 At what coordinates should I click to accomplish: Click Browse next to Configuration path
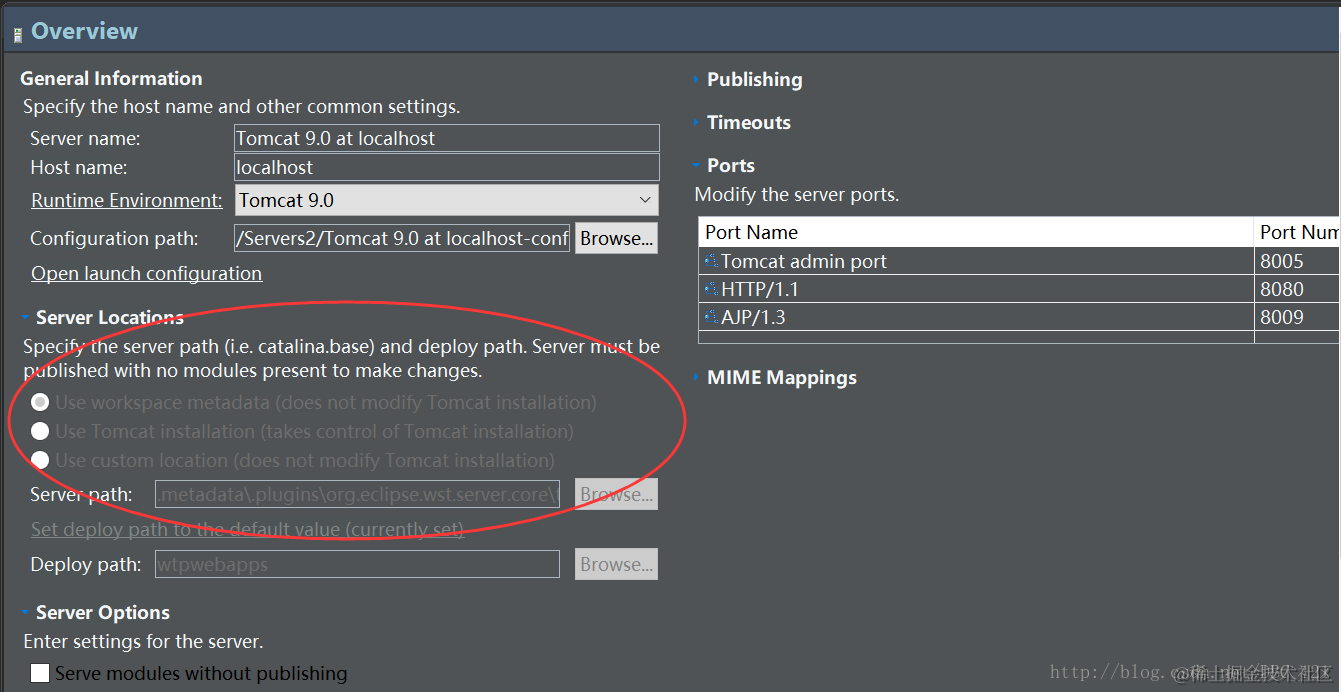(616, 238)
